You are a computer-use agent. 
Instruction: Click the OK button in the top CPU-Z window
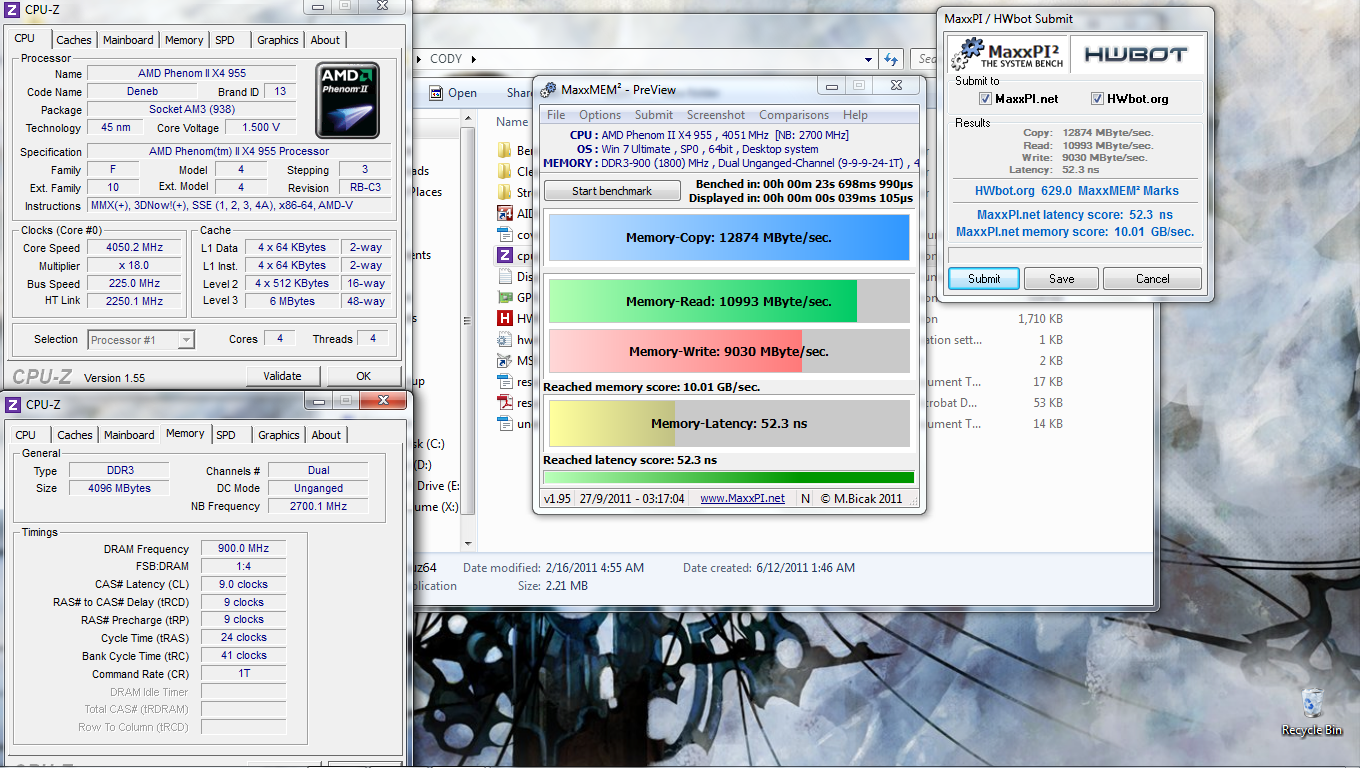click(364, 376)
